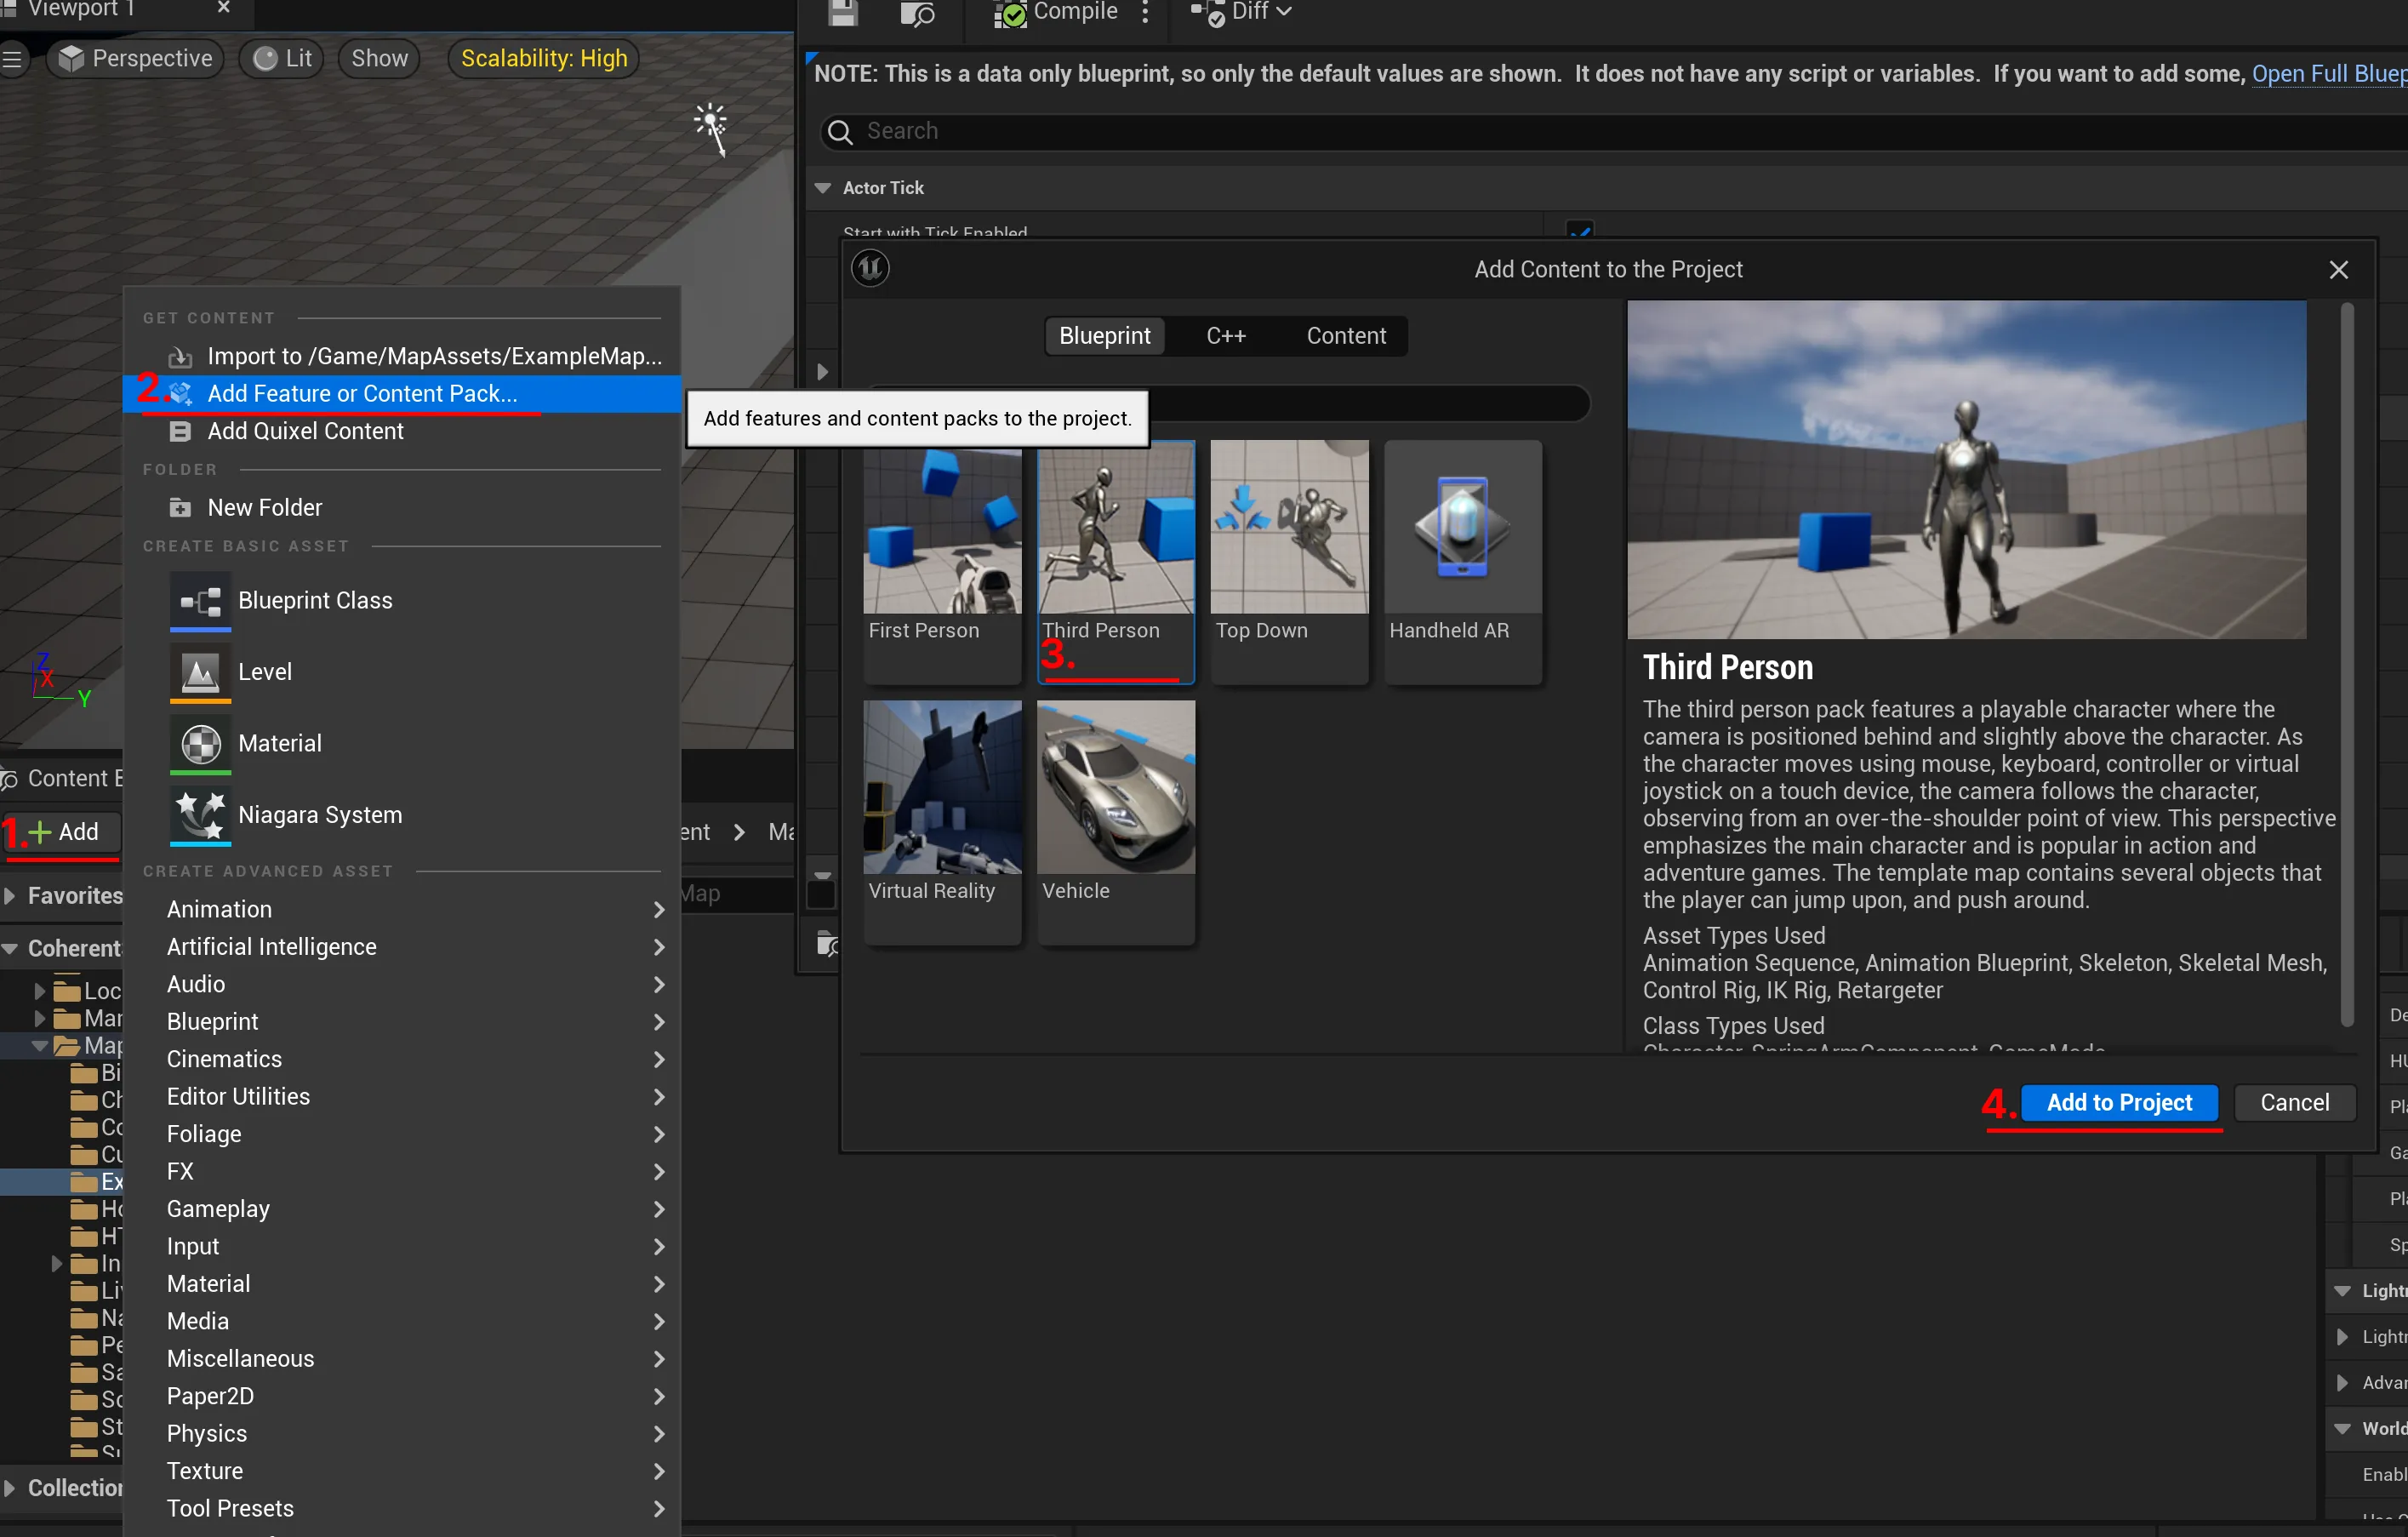Switch to the Blueprint pack type

click(1104, 336)
